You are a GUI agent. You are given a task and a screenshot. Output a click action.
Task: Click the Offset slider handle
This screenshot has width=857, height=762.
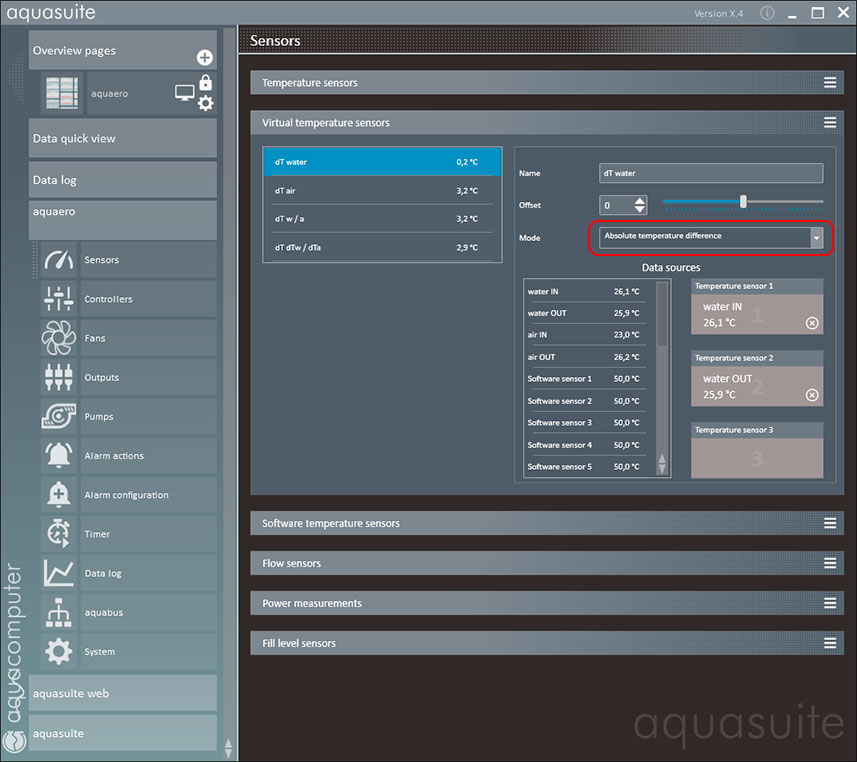point(743,202)
